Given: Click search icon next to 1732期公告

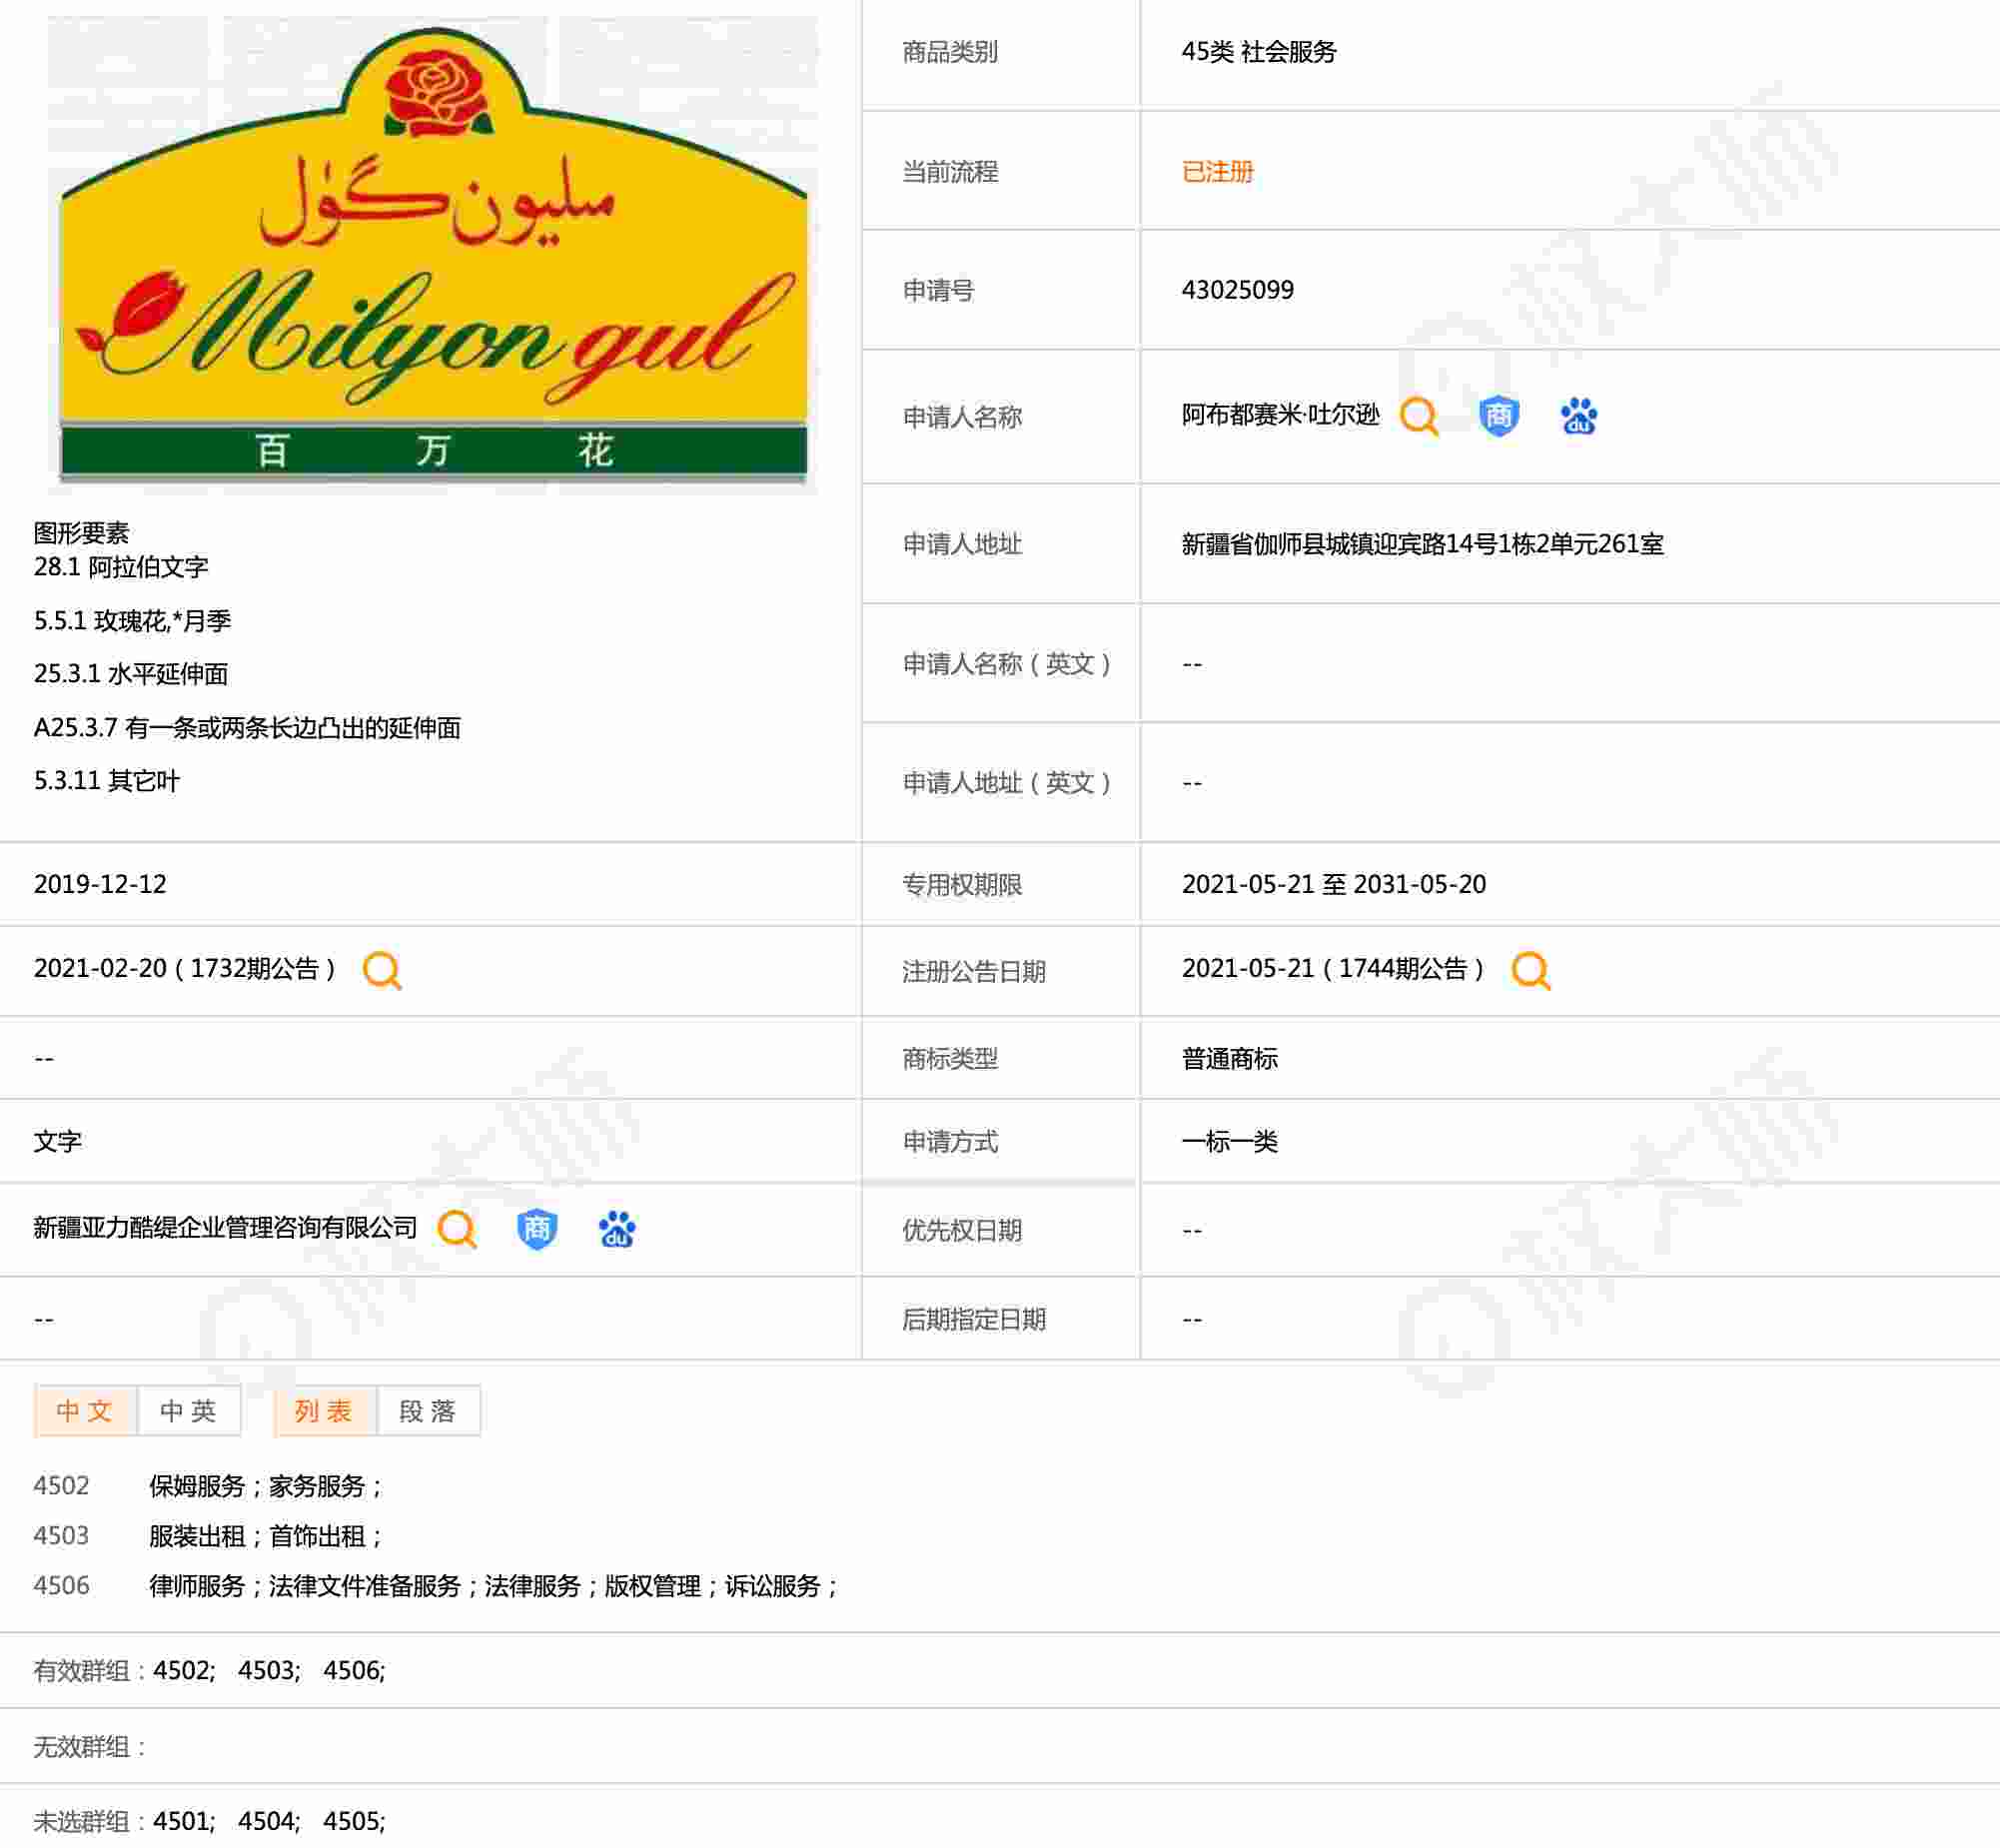Looking at the screenshot, I should [381, 970].
